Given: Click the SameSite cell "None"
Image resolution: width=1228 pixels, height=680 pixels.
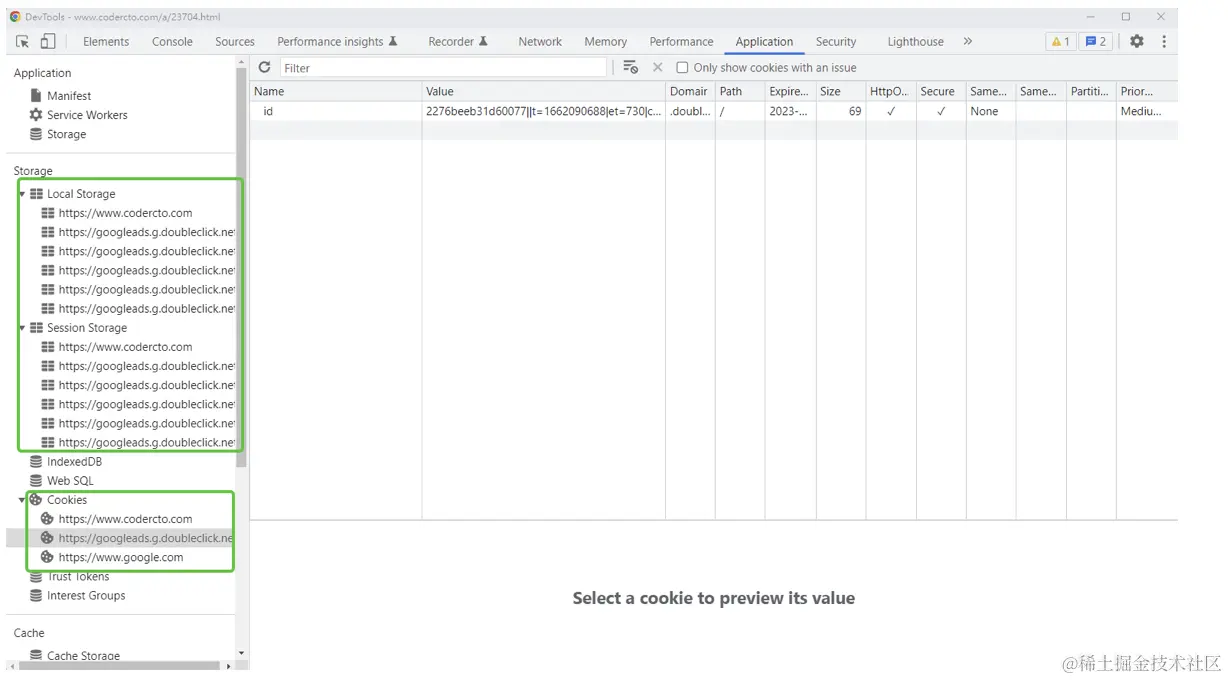Looking at the screenshot, I should (984, 111).
